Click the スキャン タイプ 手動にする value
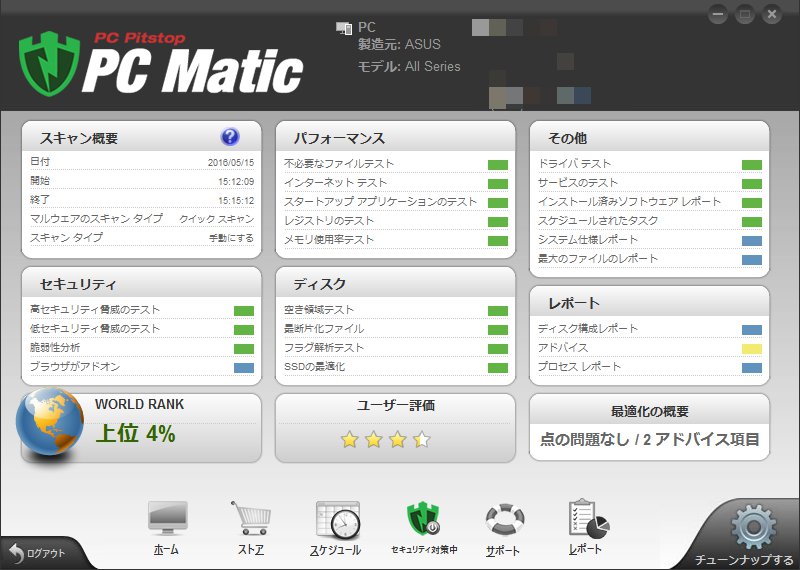The image size is (800, 570). tap(231, 238)
